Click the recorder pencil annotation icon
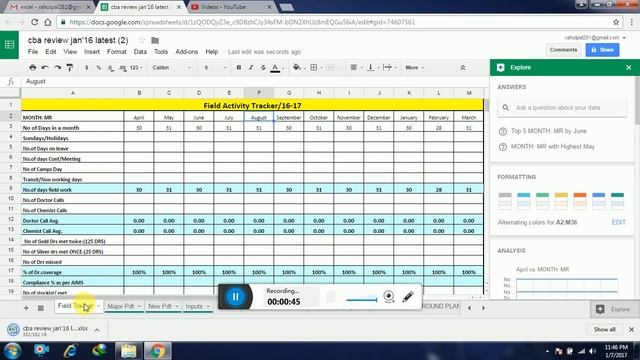Viewport: 640px width, 360px height. tap(408, 297)
